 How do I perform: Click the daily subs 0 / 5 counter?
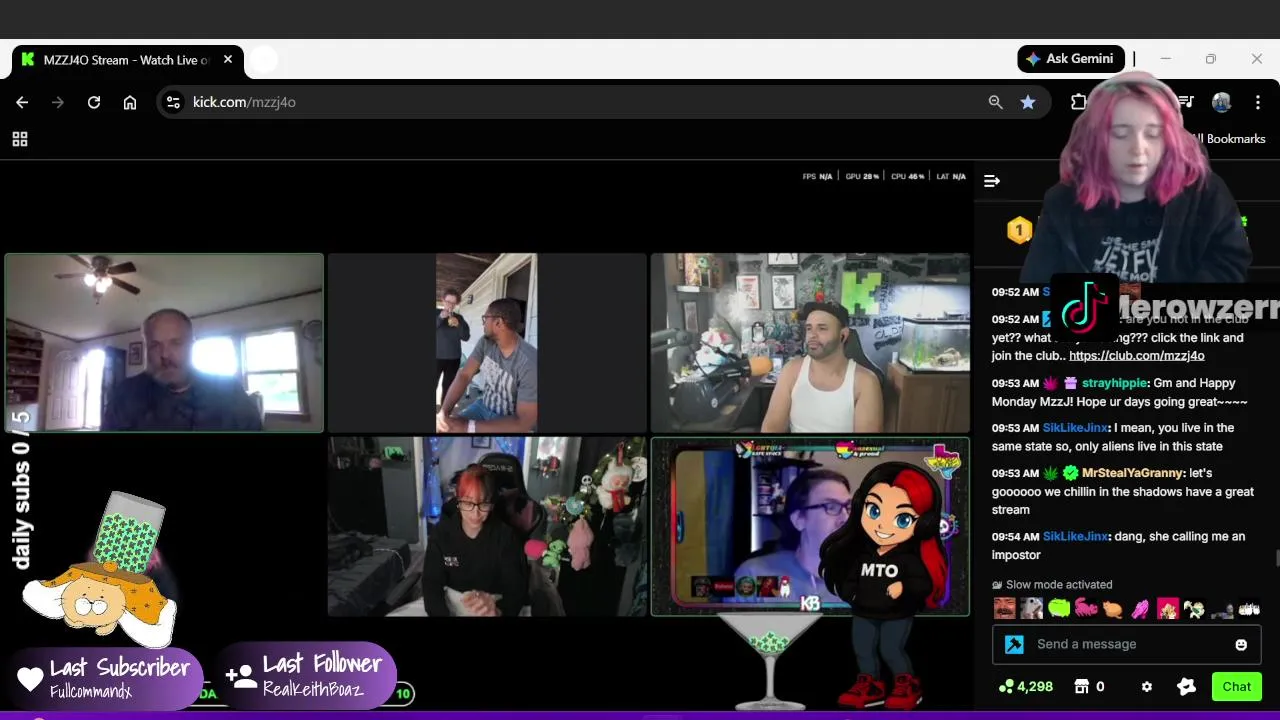click(x=20, y=488)
